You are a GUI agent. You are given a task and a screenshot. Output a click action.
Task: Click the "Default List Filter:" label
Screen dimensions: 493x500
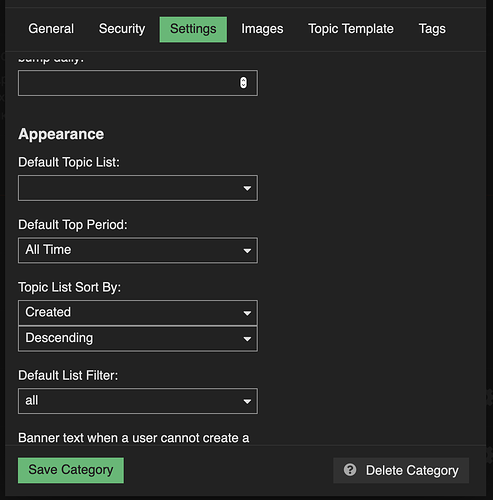[68, 376]
